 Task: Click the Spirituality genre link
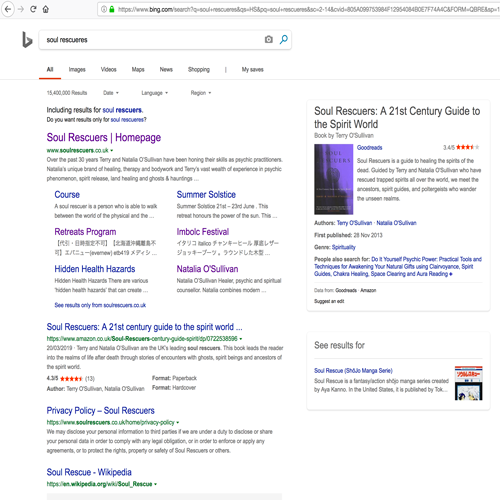(x=344, y=247)
